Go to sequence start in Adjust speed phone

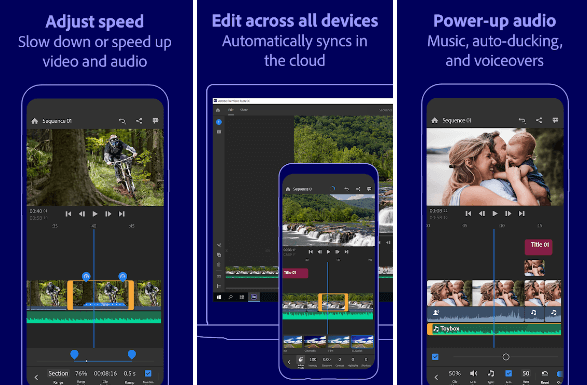[68, 214]
